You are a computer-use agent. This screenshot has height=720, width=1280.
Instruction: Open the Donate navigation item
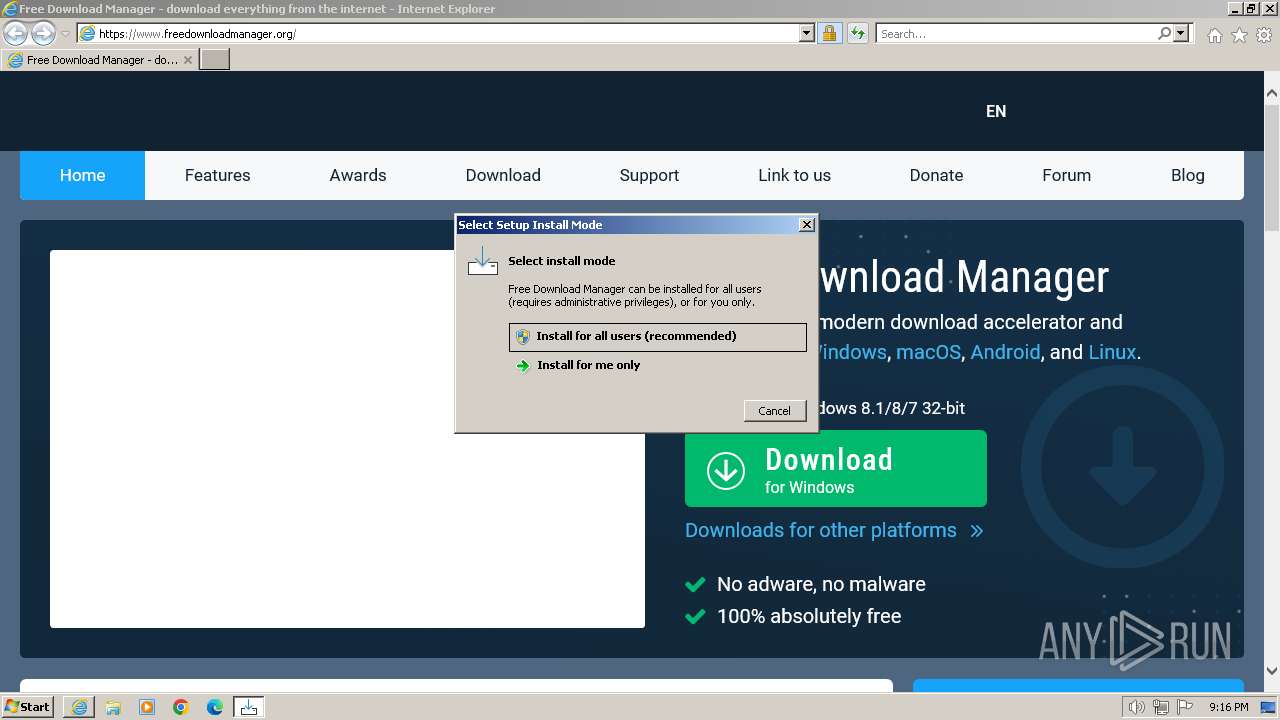(936, 175)
